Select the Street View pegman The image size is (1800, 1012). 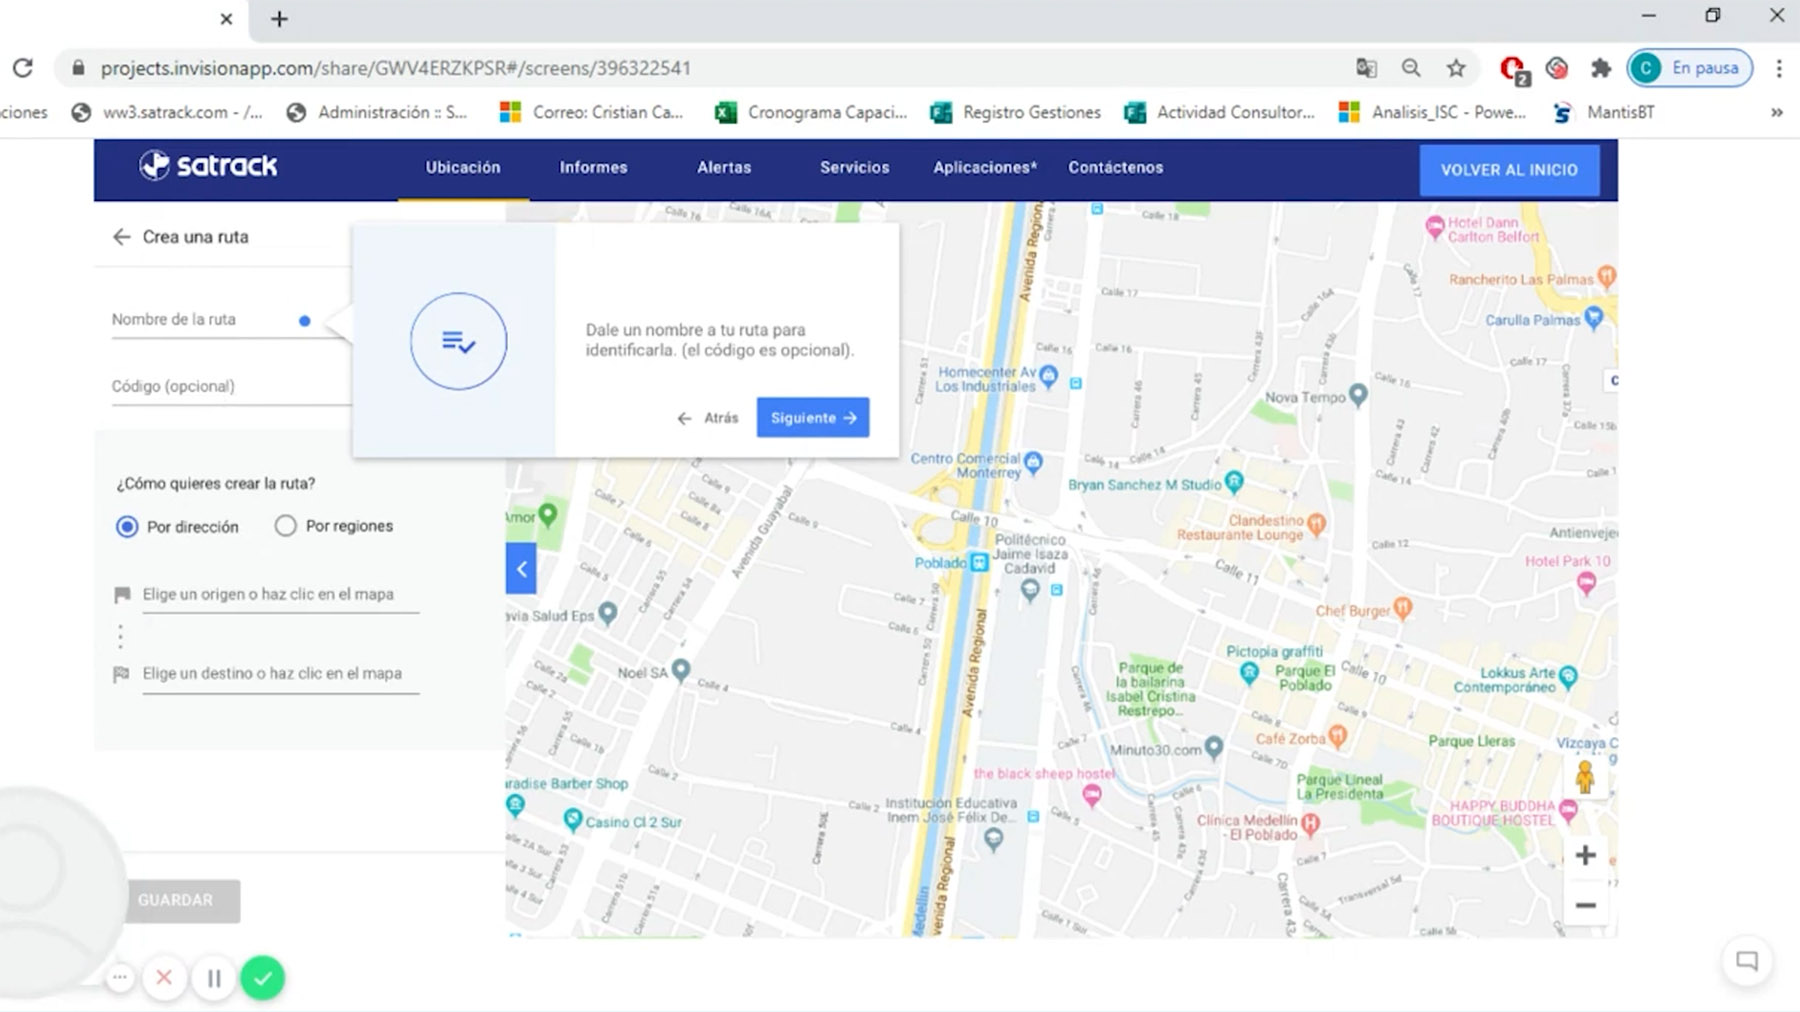(x=1585, y=777)
